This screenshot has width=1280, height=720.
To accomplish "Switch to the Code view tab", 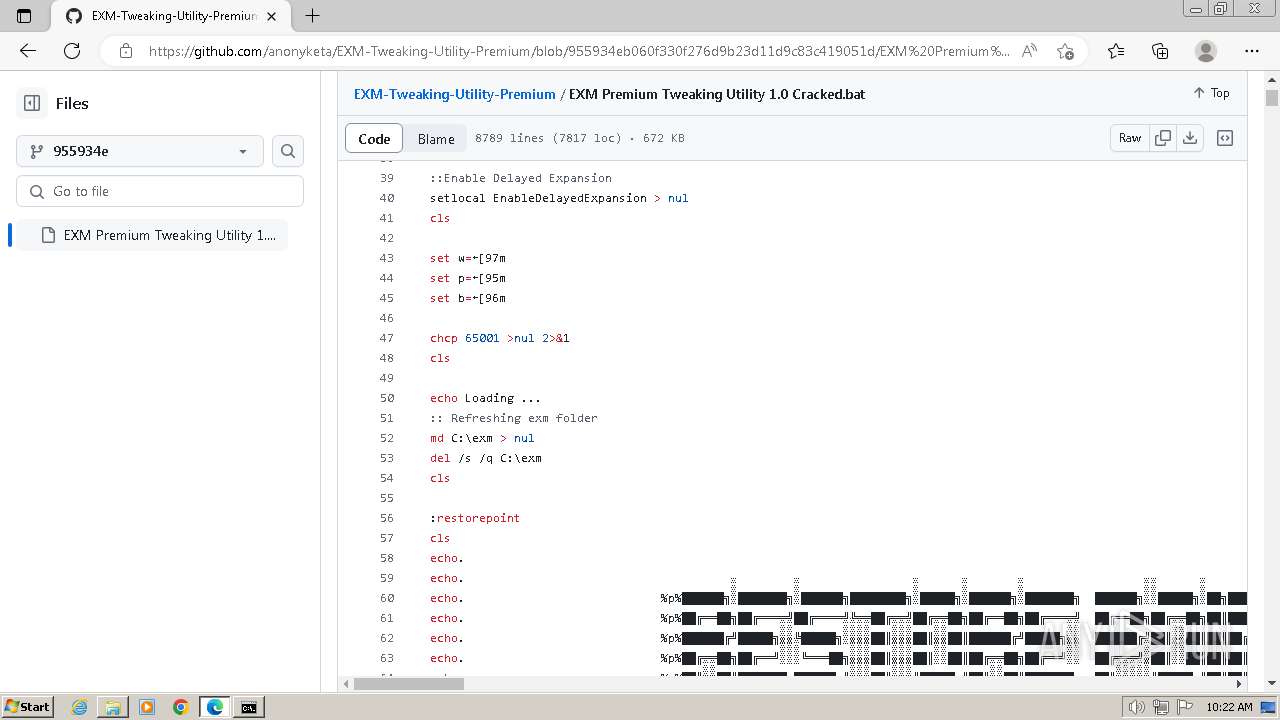I will click(374, 139).
